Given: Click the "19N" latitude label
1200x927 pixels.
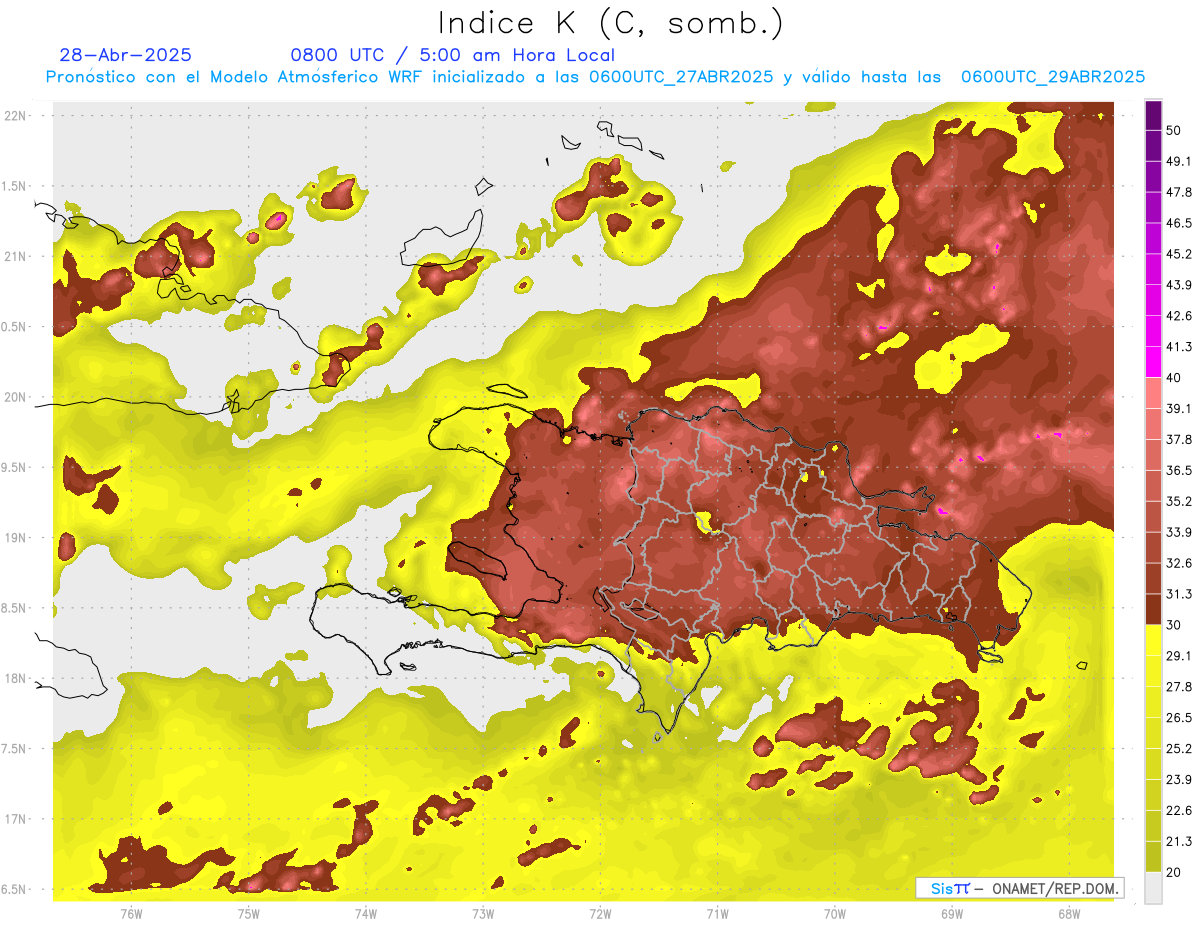Looking at the screenshot, I should (15, 537).
